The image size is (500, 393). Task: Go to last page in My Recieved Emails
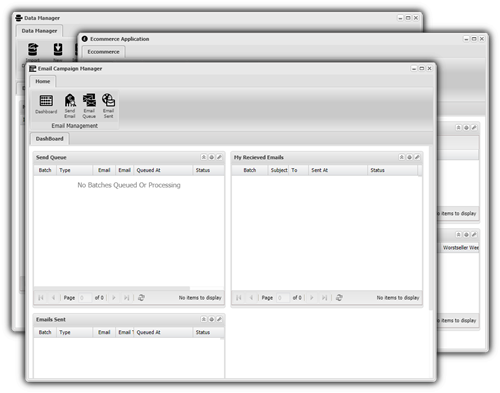point(324,298)
